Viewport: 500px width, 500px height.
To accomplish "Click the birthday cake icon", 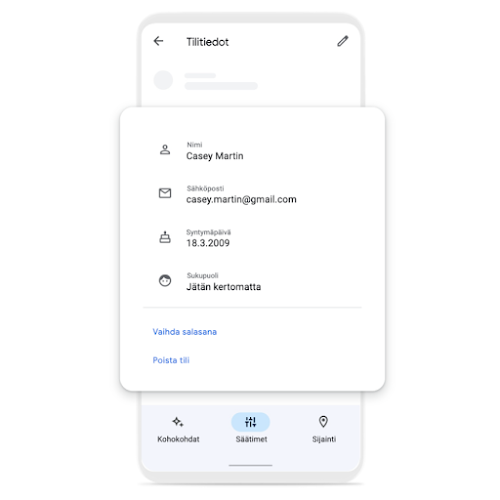I will pyautogui.click(x=165, y=237).
